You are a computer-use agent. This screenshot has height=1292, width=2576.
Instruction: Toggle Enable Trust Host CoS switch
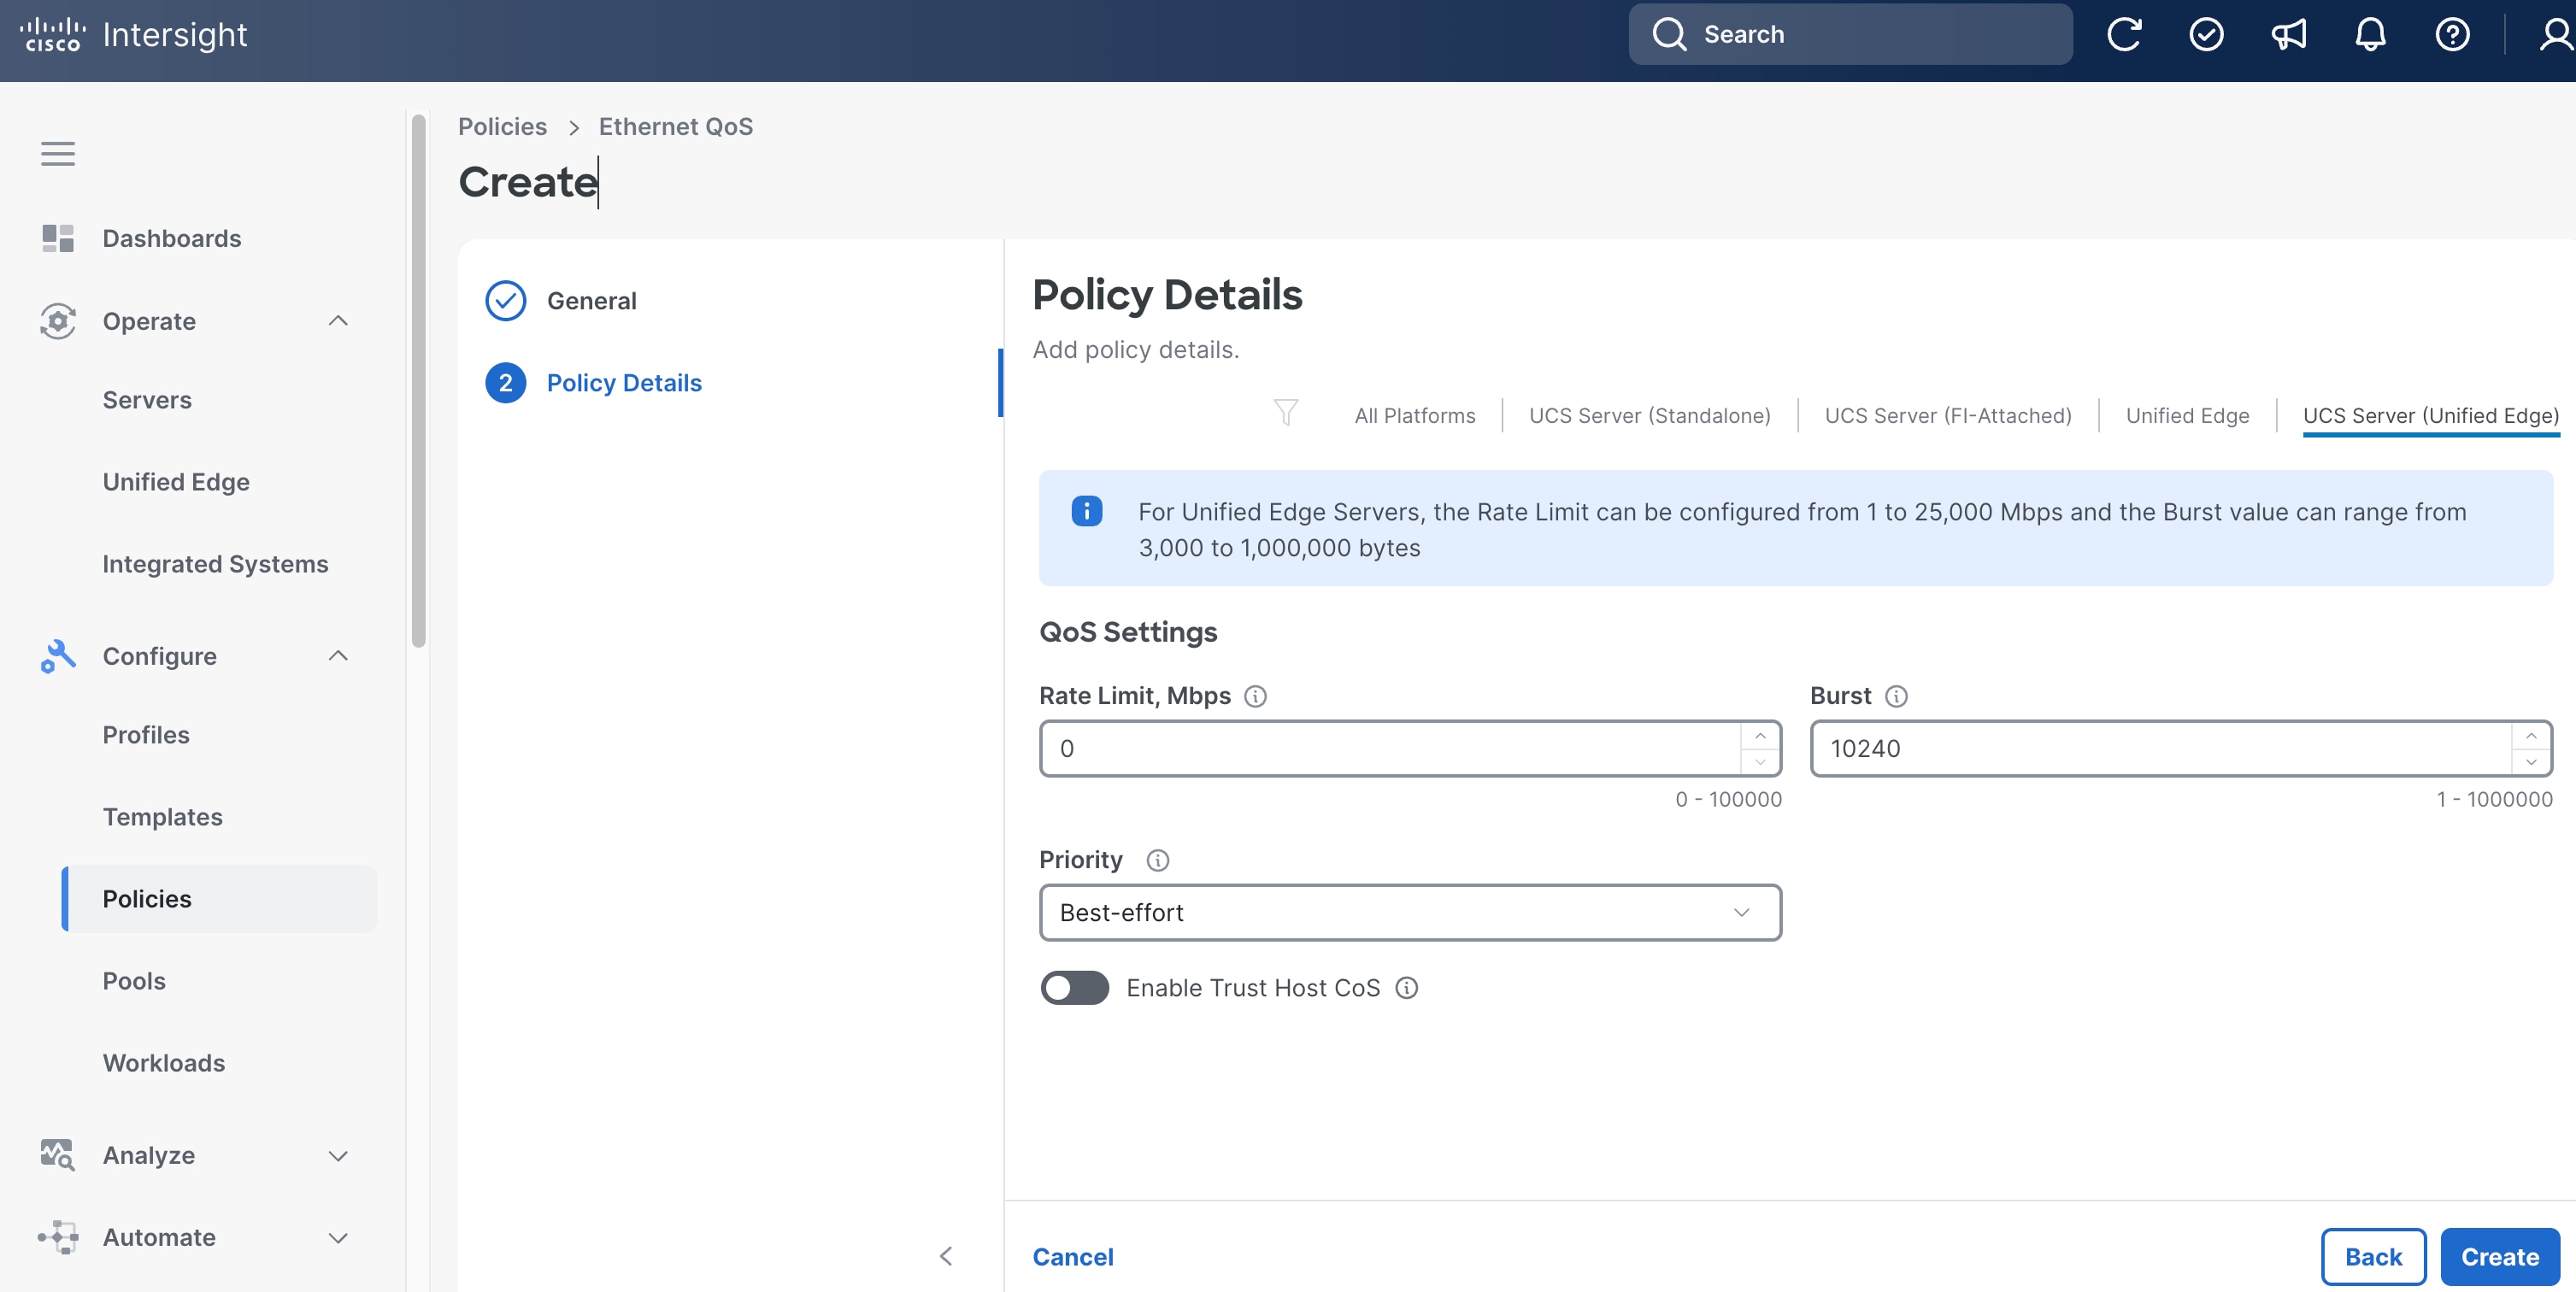coord(1074,988)
